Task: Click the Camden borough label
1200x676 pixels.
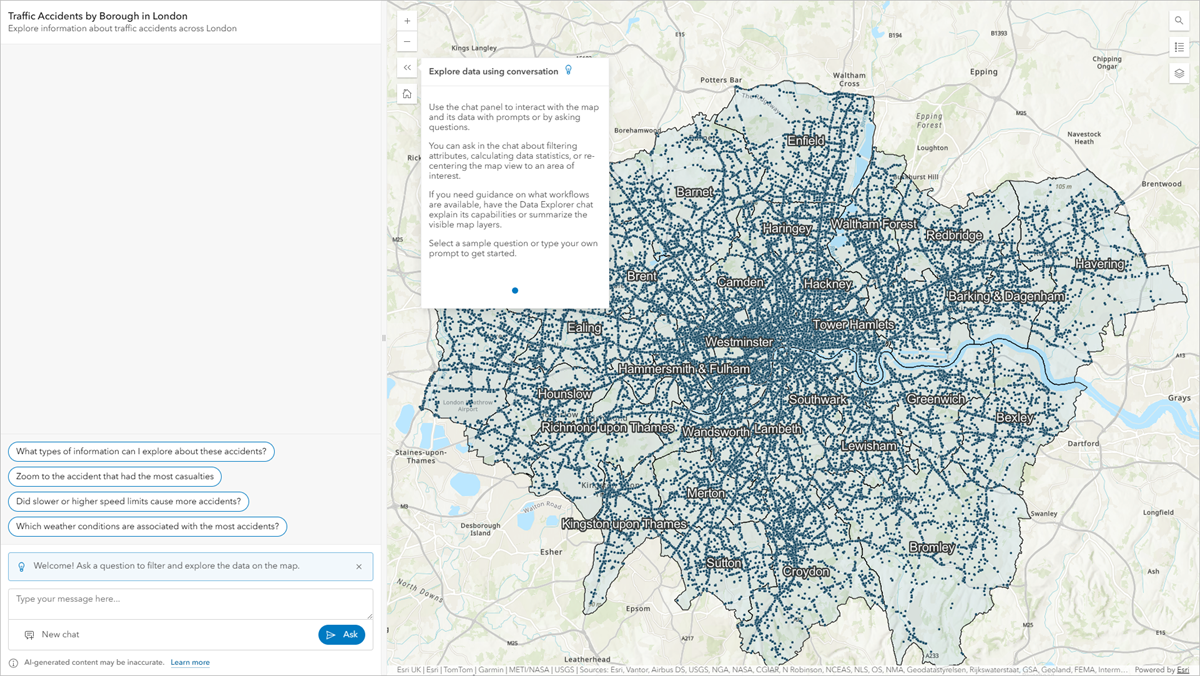Action: [740, 282]
